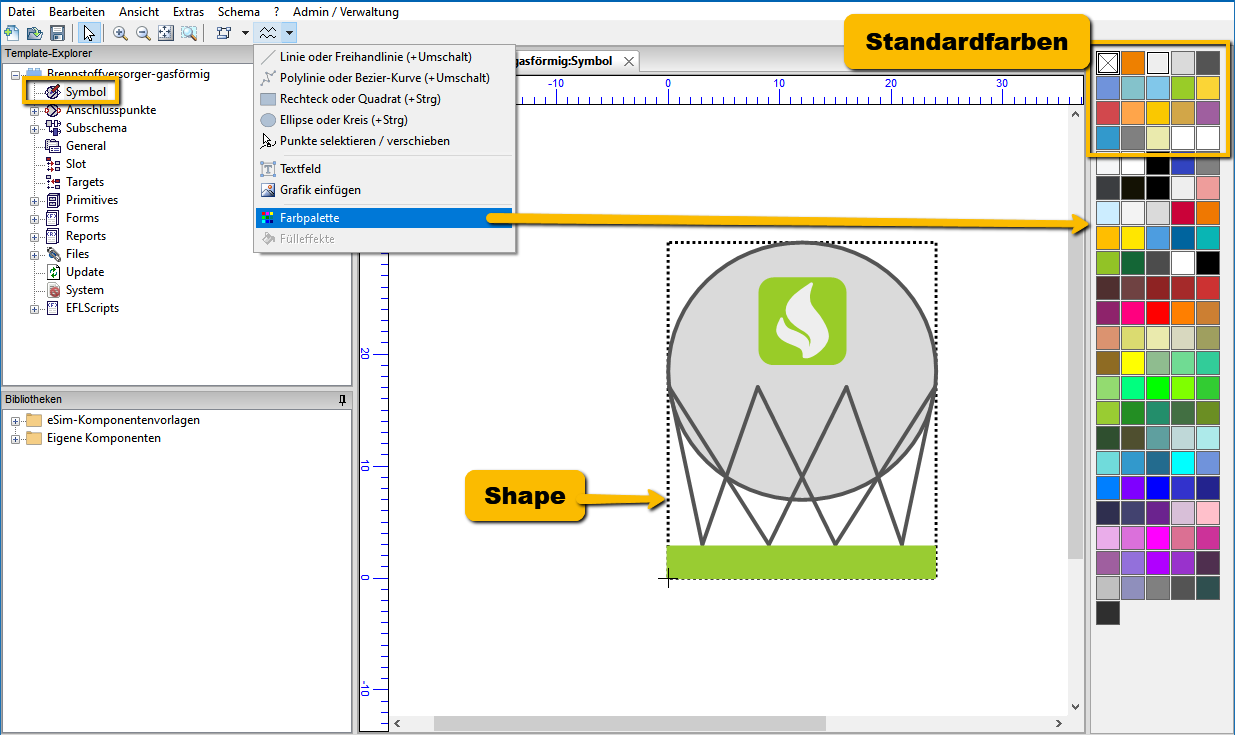This screenshot has width=1235, height=735.
Task: Click the zoom in magnifier
Action: [120, 33]
